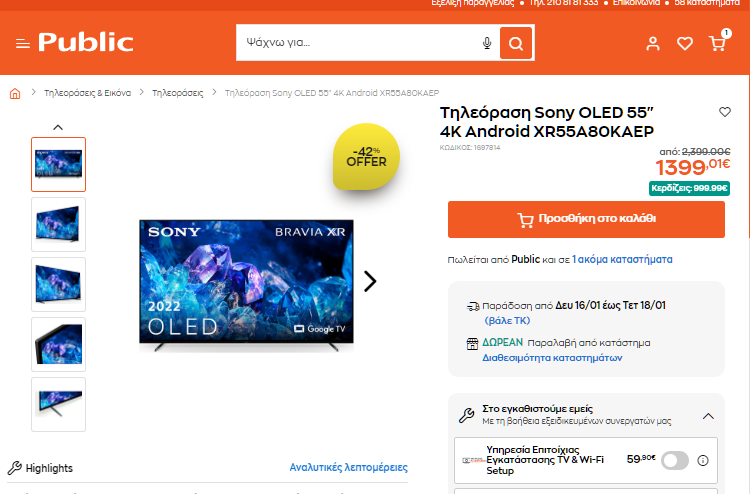This screenshot has width=750, height=494.
Task: Open 'Τηλεοράσεις & Εικόνα' breadcrumb
Action: point(88,93)
